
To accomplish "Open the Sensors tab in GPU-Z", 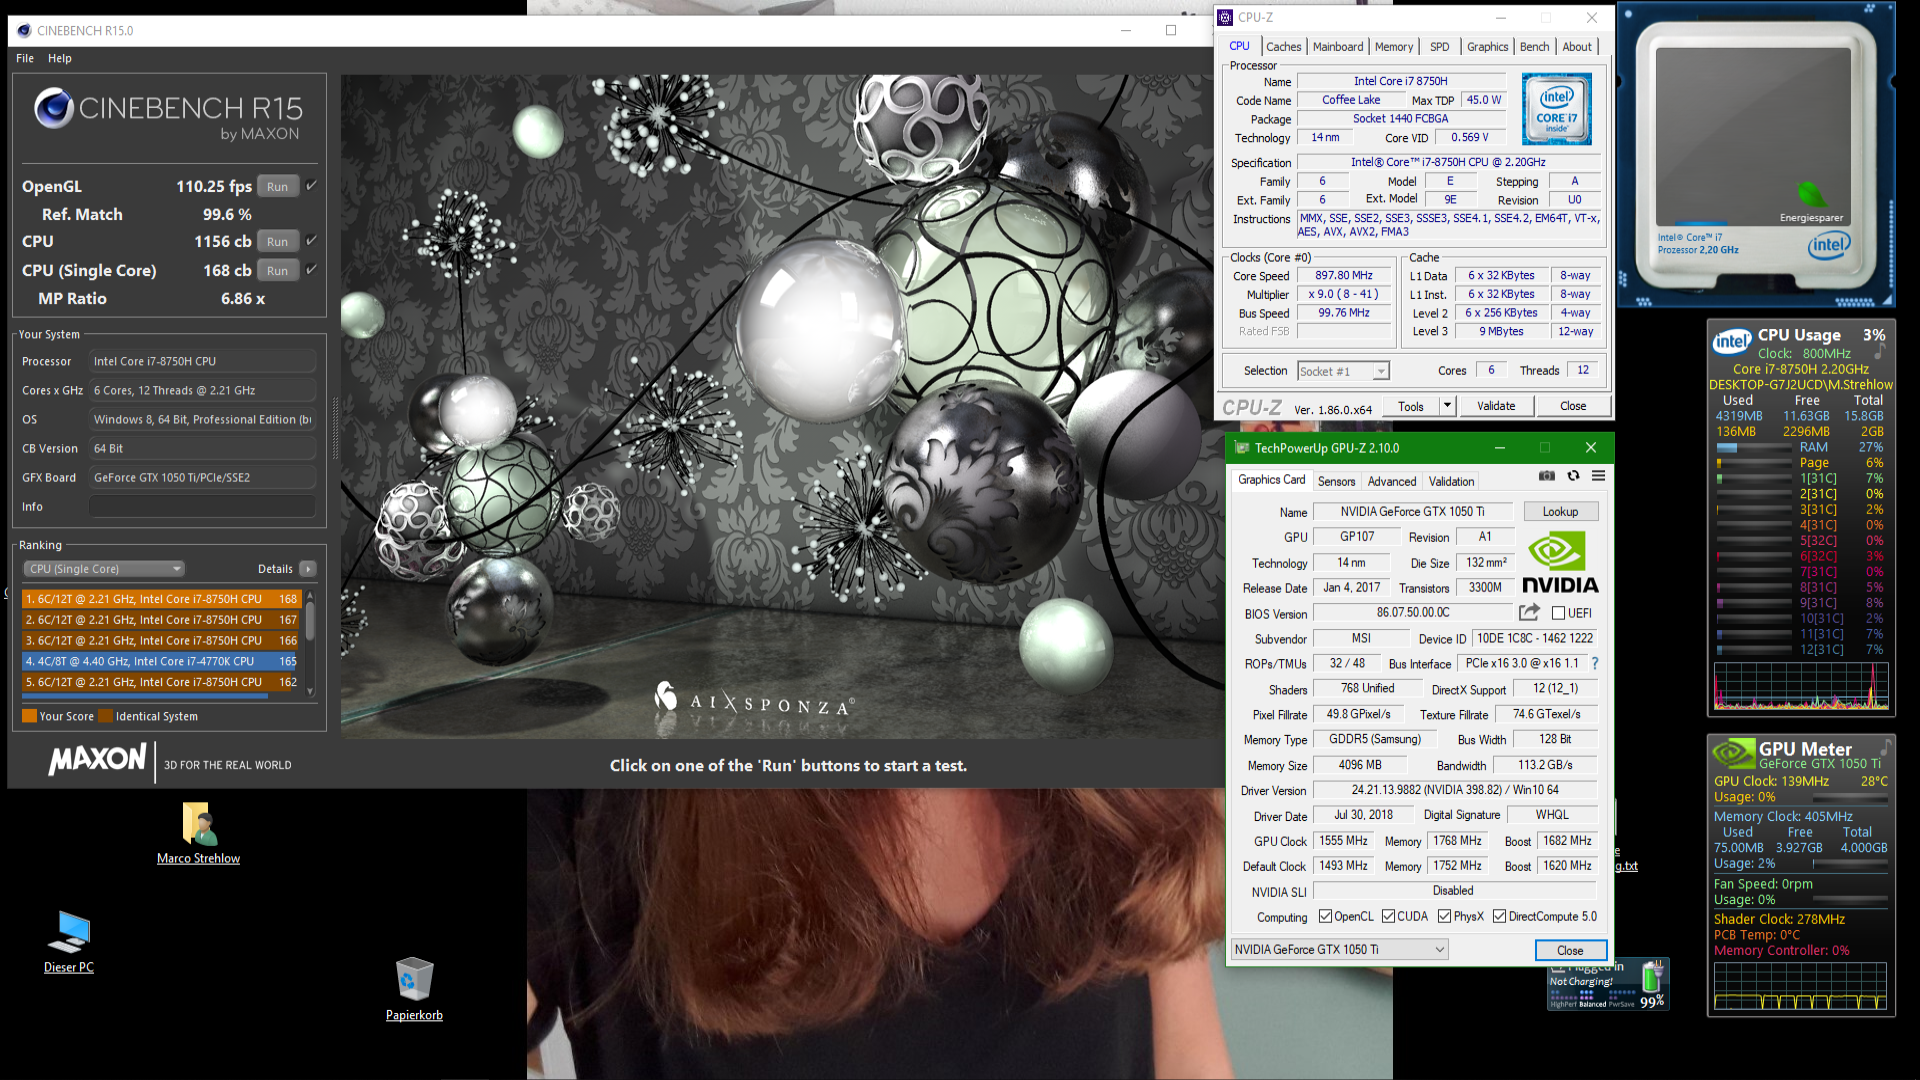I will [1336, 481].
